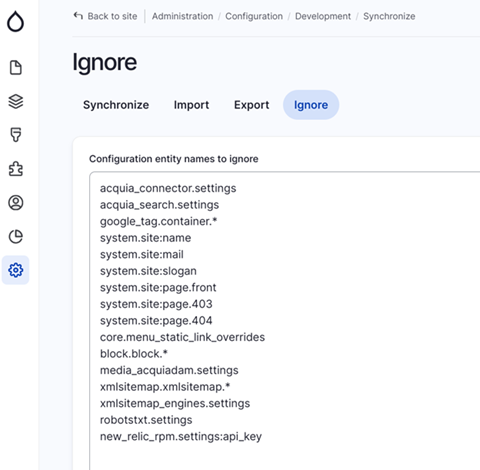480x470 pixels.
Task: Follow the breadcrumb link labelled Synchronize
Action: pyautogui.click(x=389, y=16)
